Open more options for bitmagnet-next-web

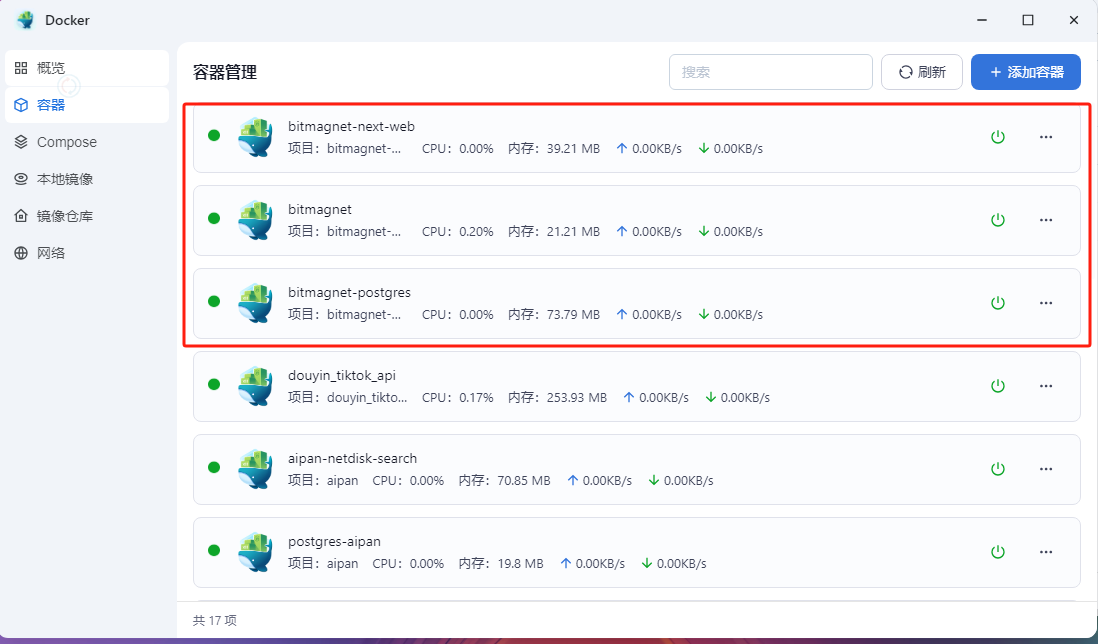(1046, 137)
